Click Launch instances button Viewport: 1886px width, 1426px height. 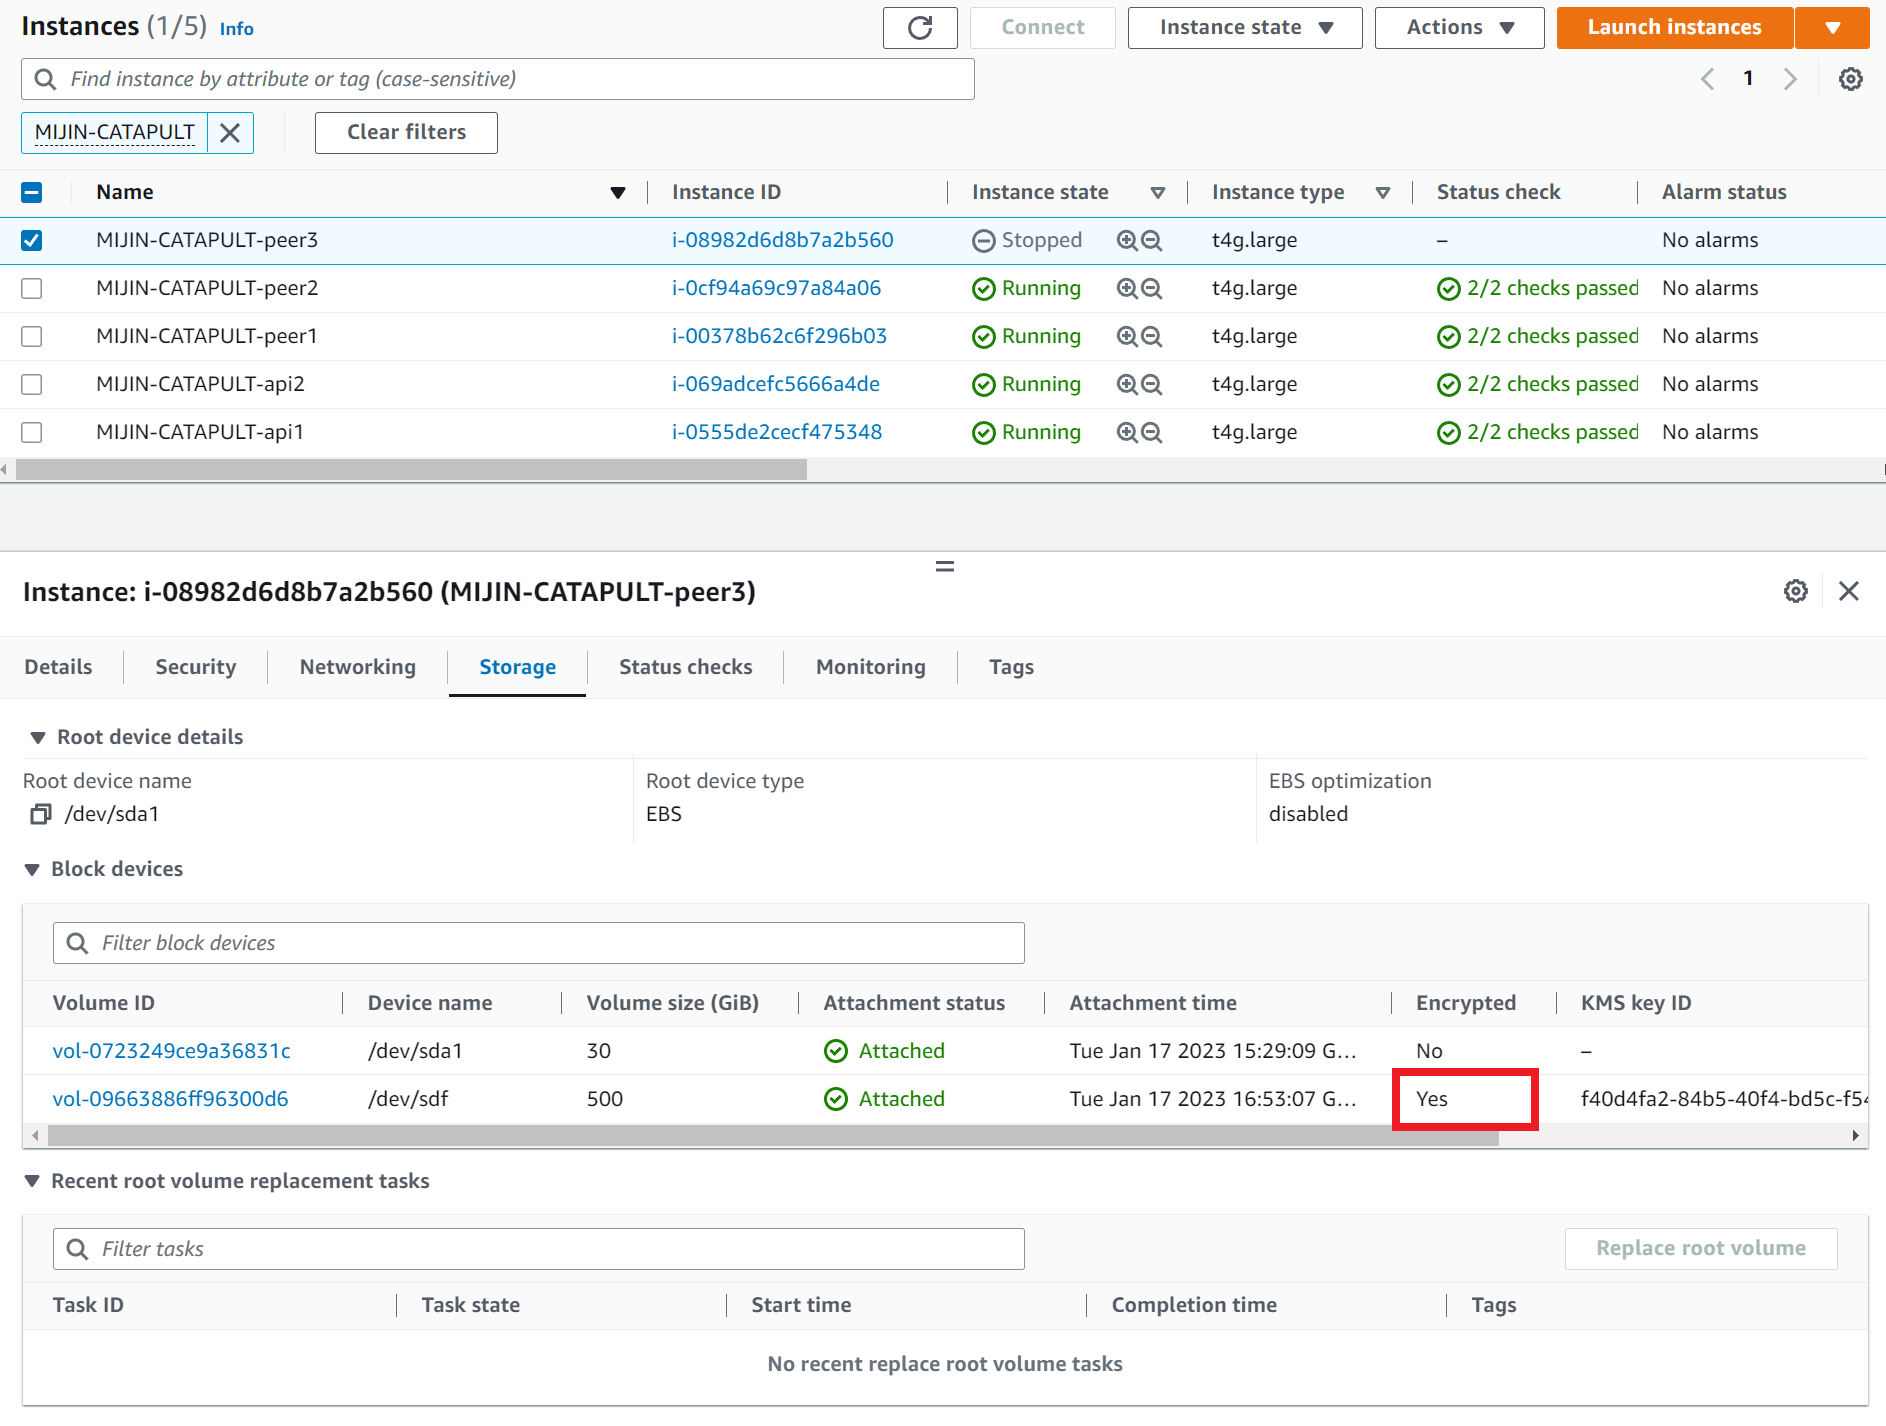(x=1675, y=28)
